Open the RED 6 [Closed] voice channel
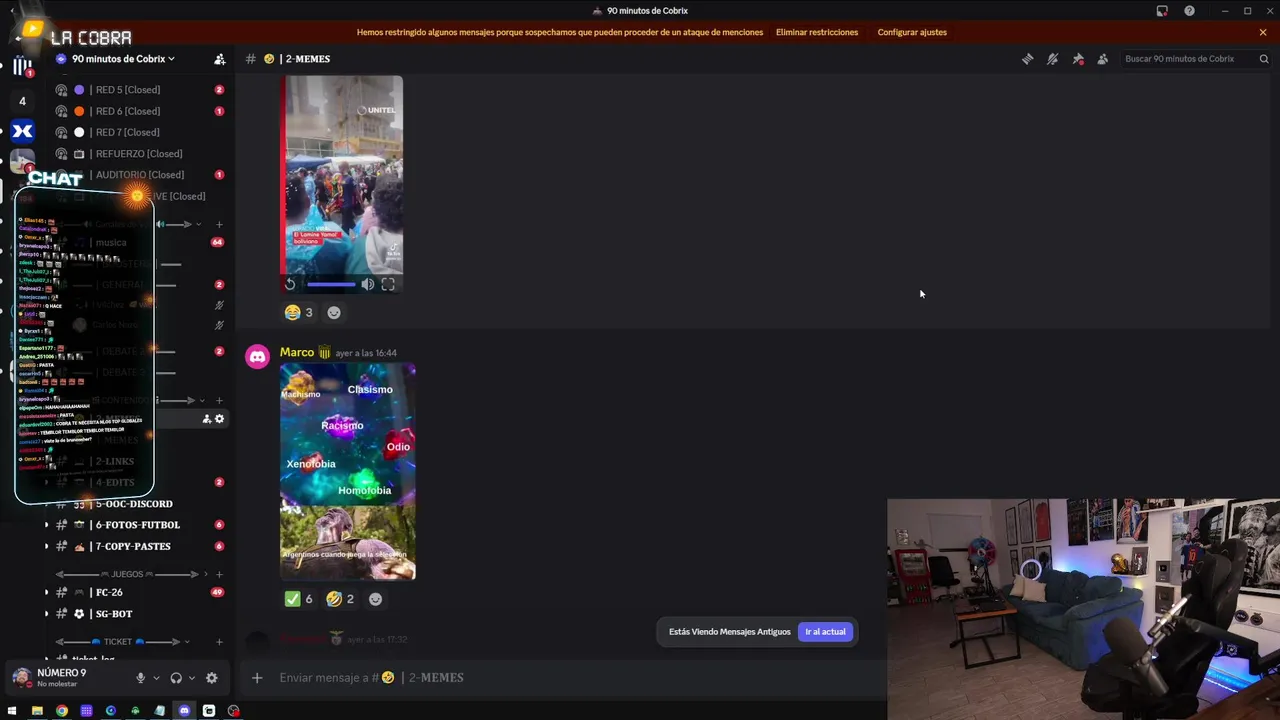The height and width of the screenshot is (720, 1280). pyautogui.click(x=140, y=111)
